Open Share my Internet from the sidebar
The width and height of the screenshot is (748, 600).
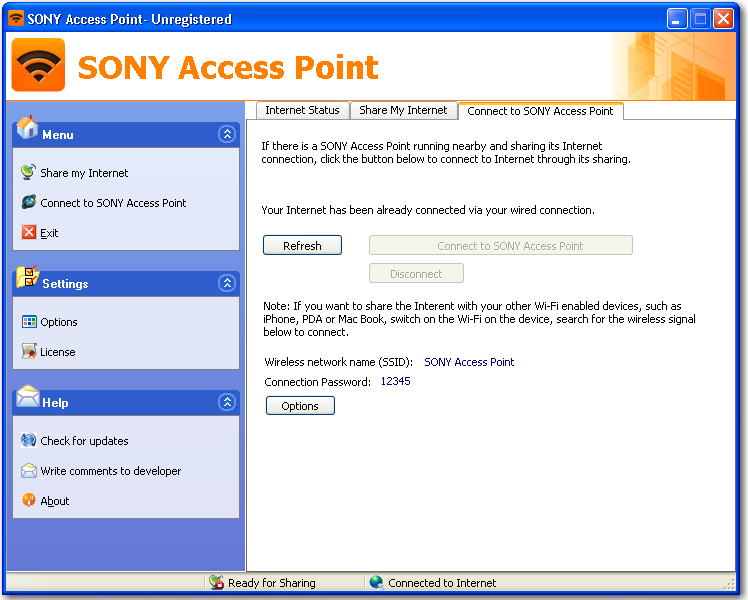click(84, 173)
